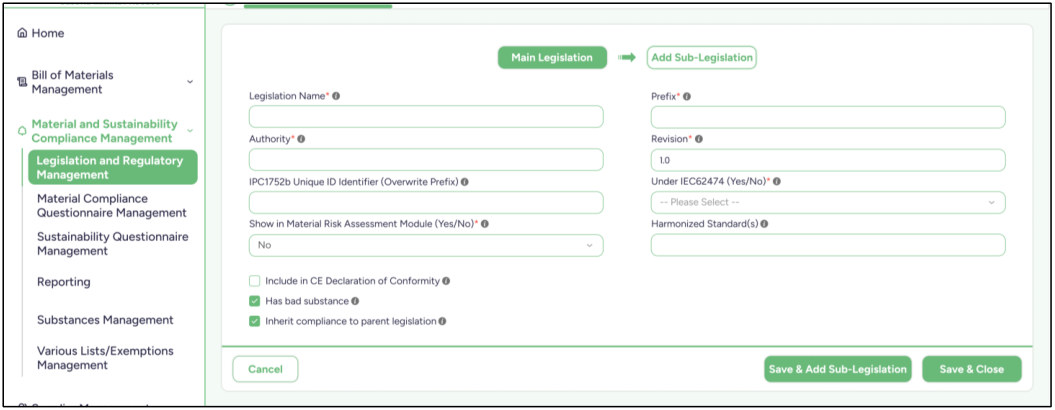This screenshot has height=410, width=1055.
Task: Open Show in Material Risk Assessment dropdown
Action: tap(426, 245)
